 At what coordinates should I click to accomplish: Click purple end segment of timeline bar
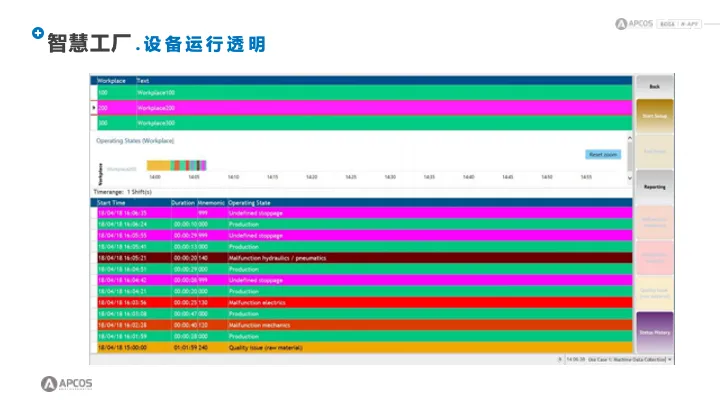coord(204,165)
